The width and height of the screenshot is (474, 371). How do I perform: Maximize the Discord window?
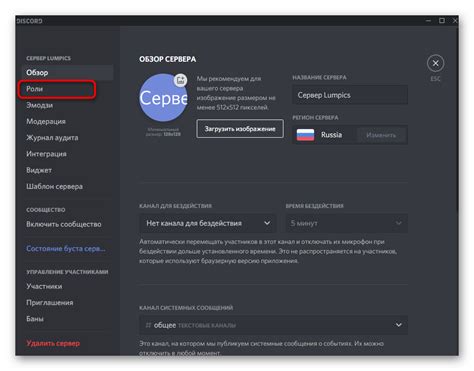click(x=442, y=21)
